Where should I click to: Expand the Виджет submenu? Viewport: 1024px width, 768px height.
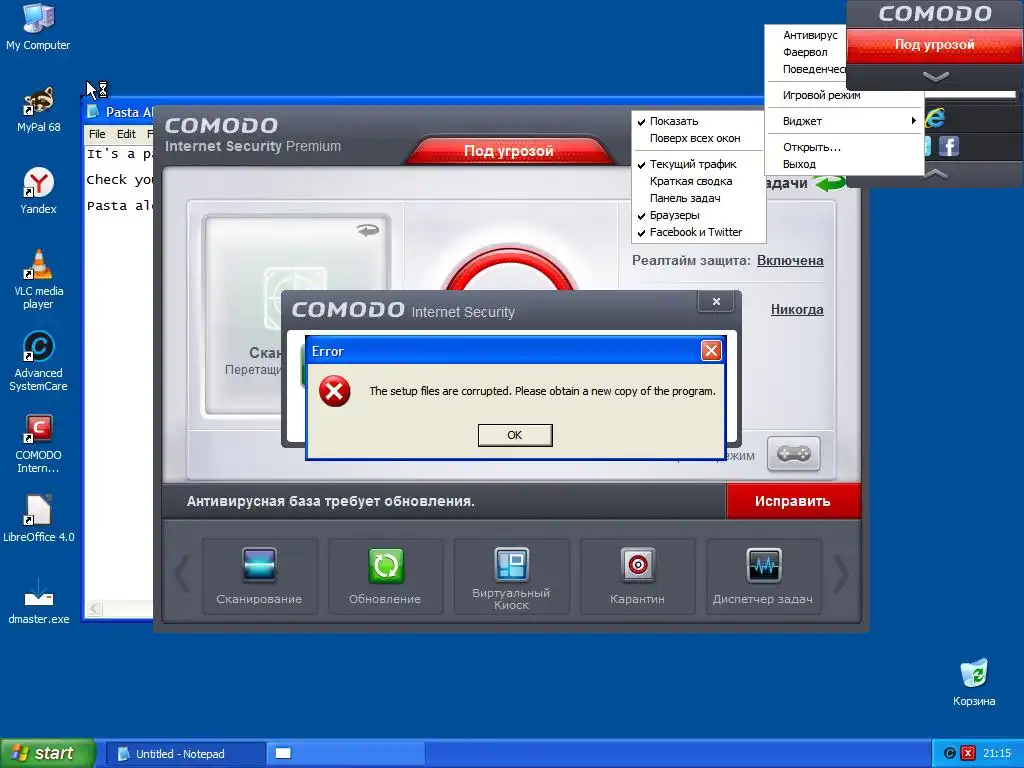[x=844, y=121]
